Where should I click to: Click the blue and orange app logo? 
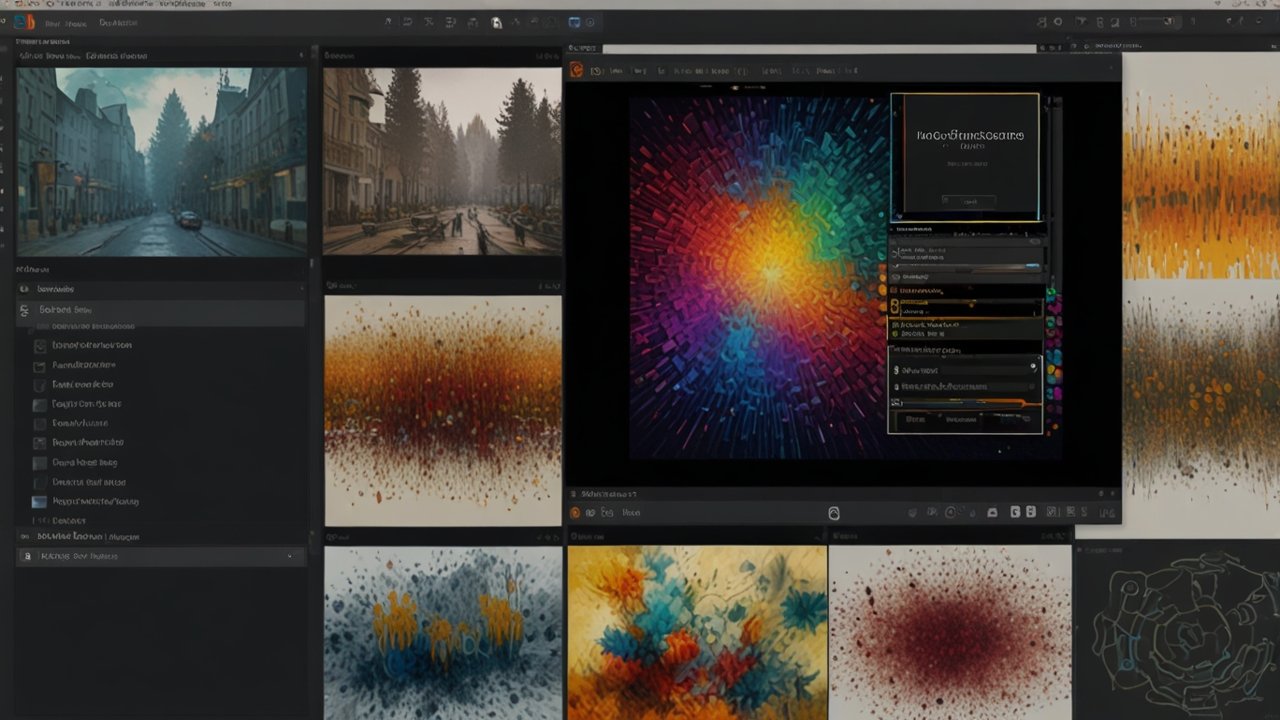coord(24,22)
